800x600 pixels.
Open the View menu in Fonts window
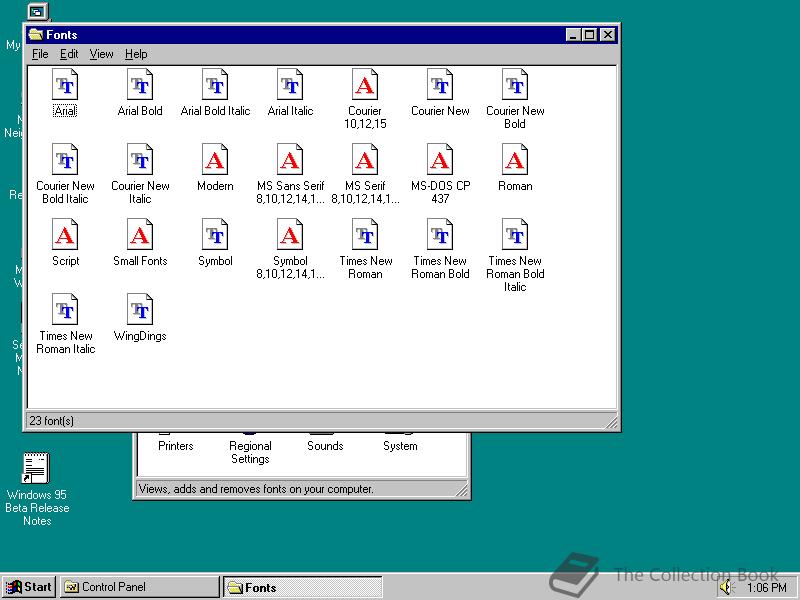pos(101,54)
